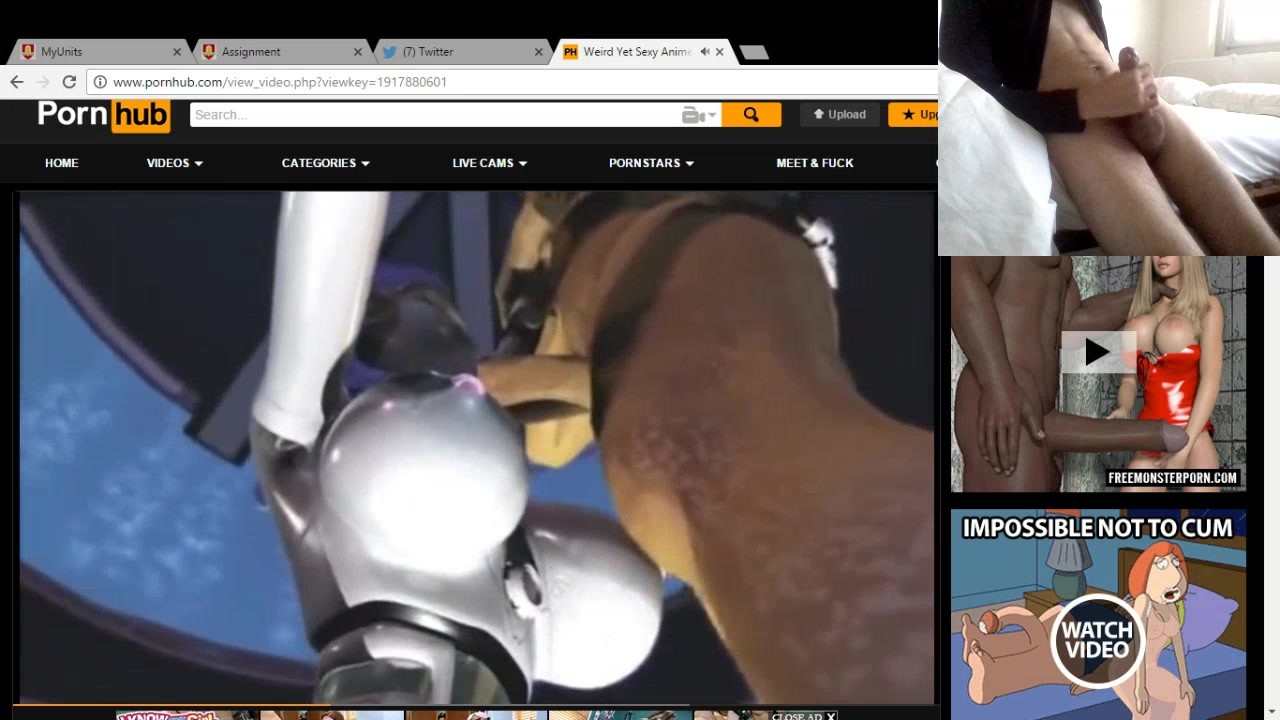The image size is (1280, 720).
Task: Go to the Home menu item
Action: click(61, 163)
